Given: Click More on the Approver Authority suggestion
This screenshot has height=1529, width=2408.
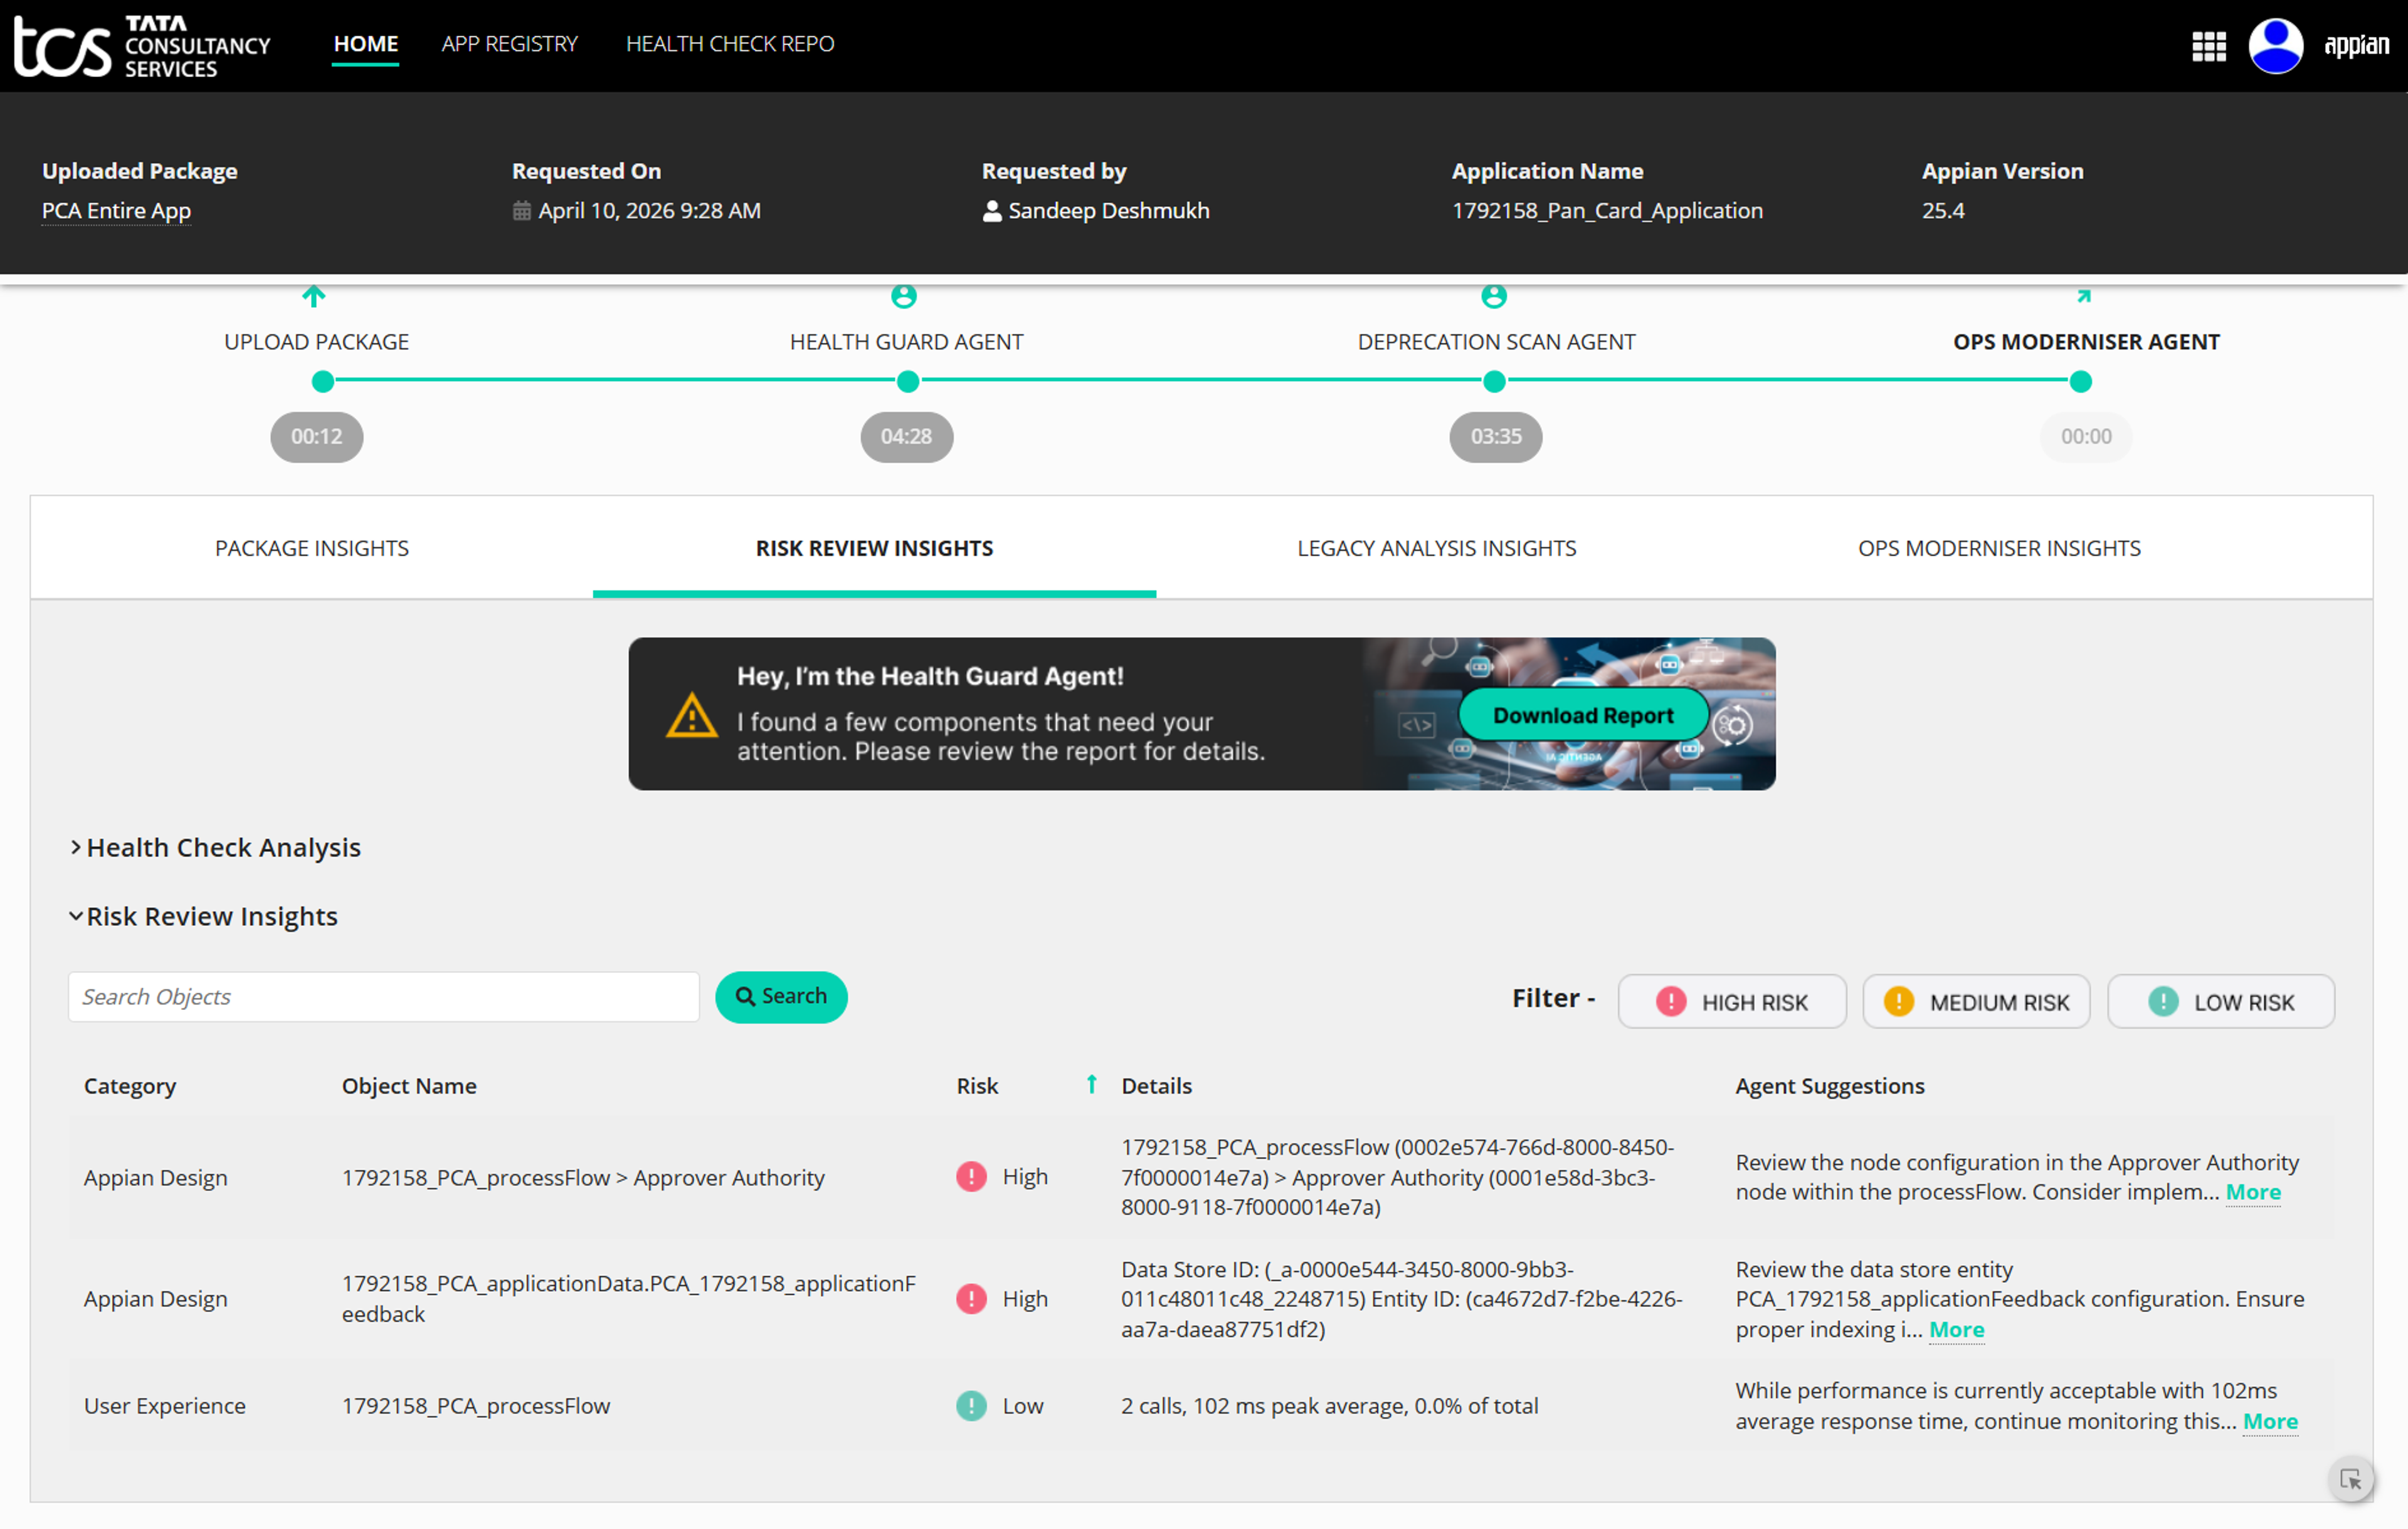Looking at the screenshot, I should click(2253, 1192).
